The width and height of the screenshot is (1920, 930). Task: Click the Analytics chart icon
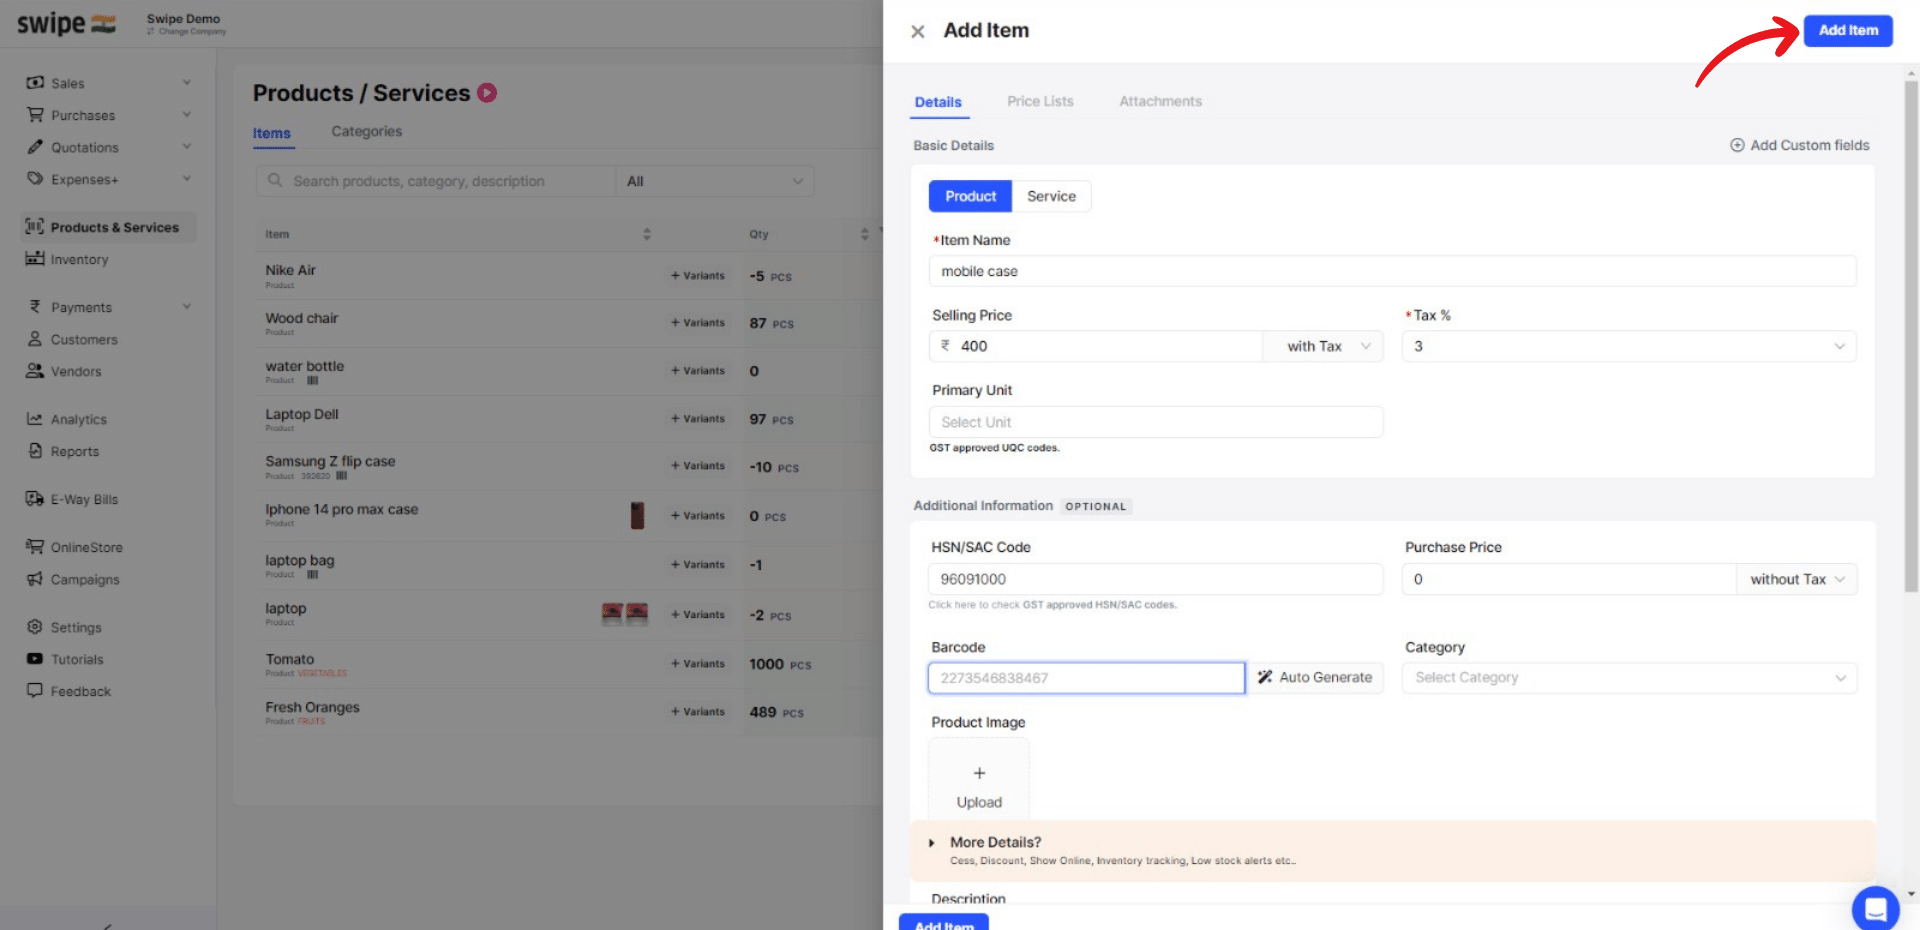click(35, 419)
